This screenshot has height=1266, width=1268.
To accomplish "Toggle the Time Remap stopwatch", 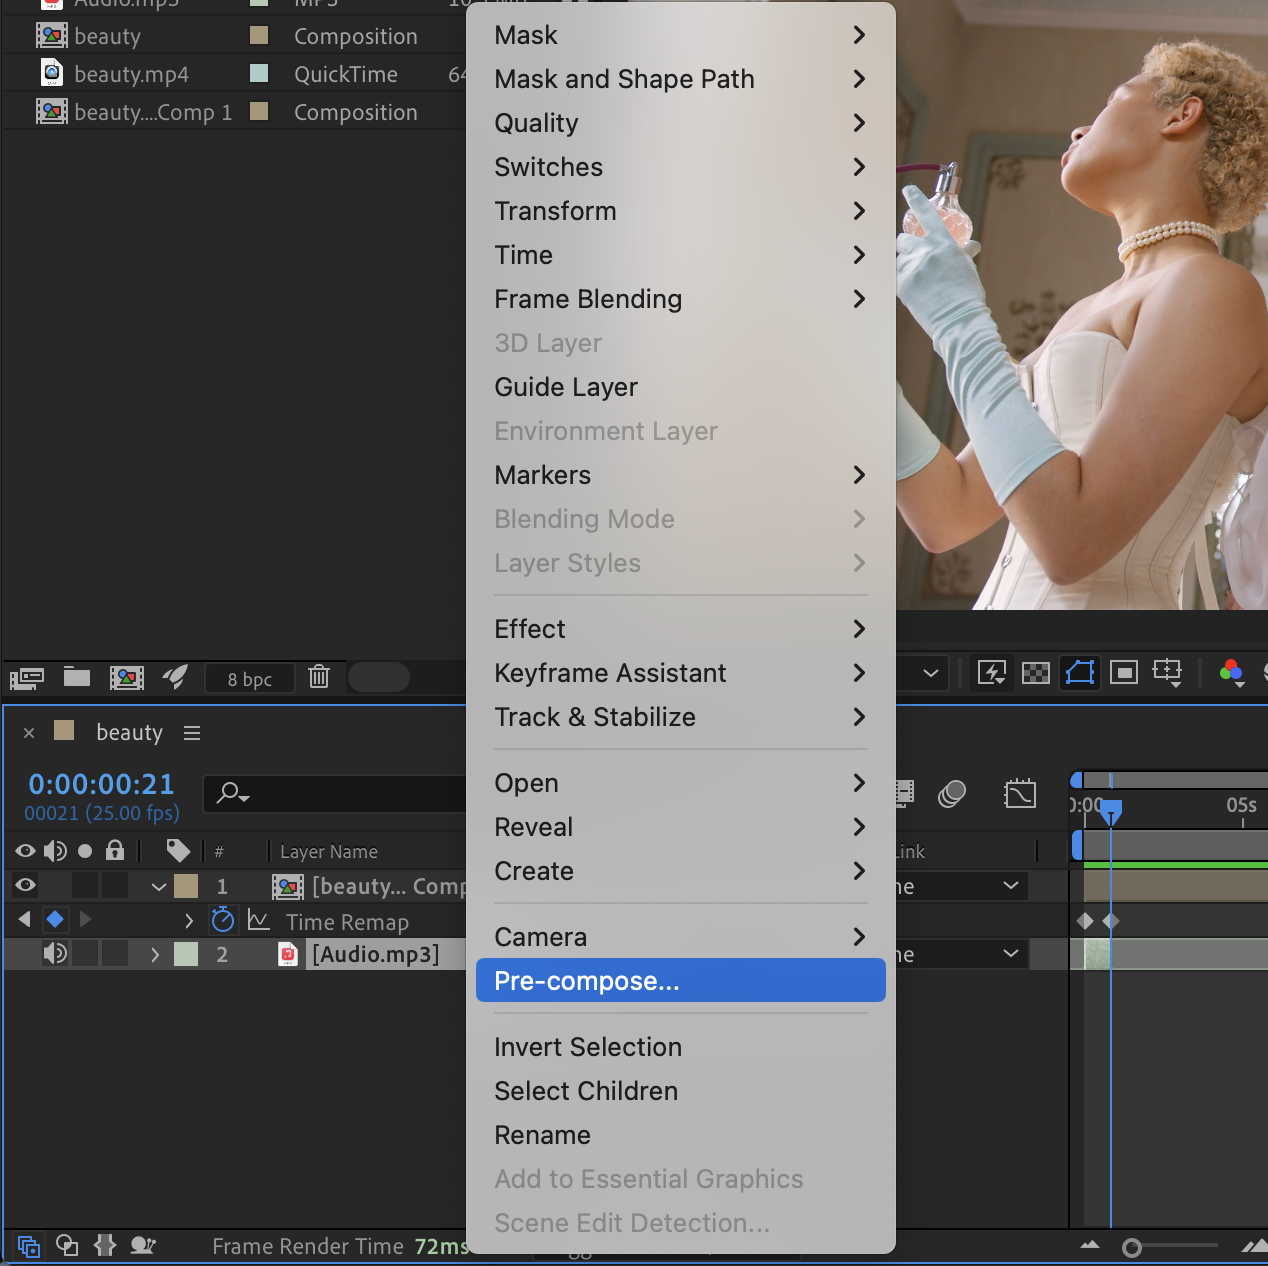I will pos(223,920).
